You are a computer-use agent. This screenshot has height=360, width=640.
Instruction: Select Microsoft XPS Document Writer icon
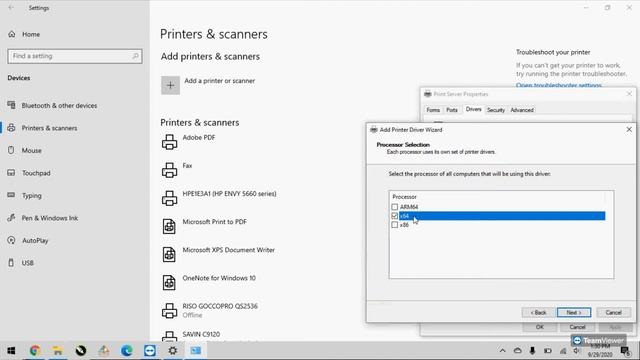(x=169, y=254)
